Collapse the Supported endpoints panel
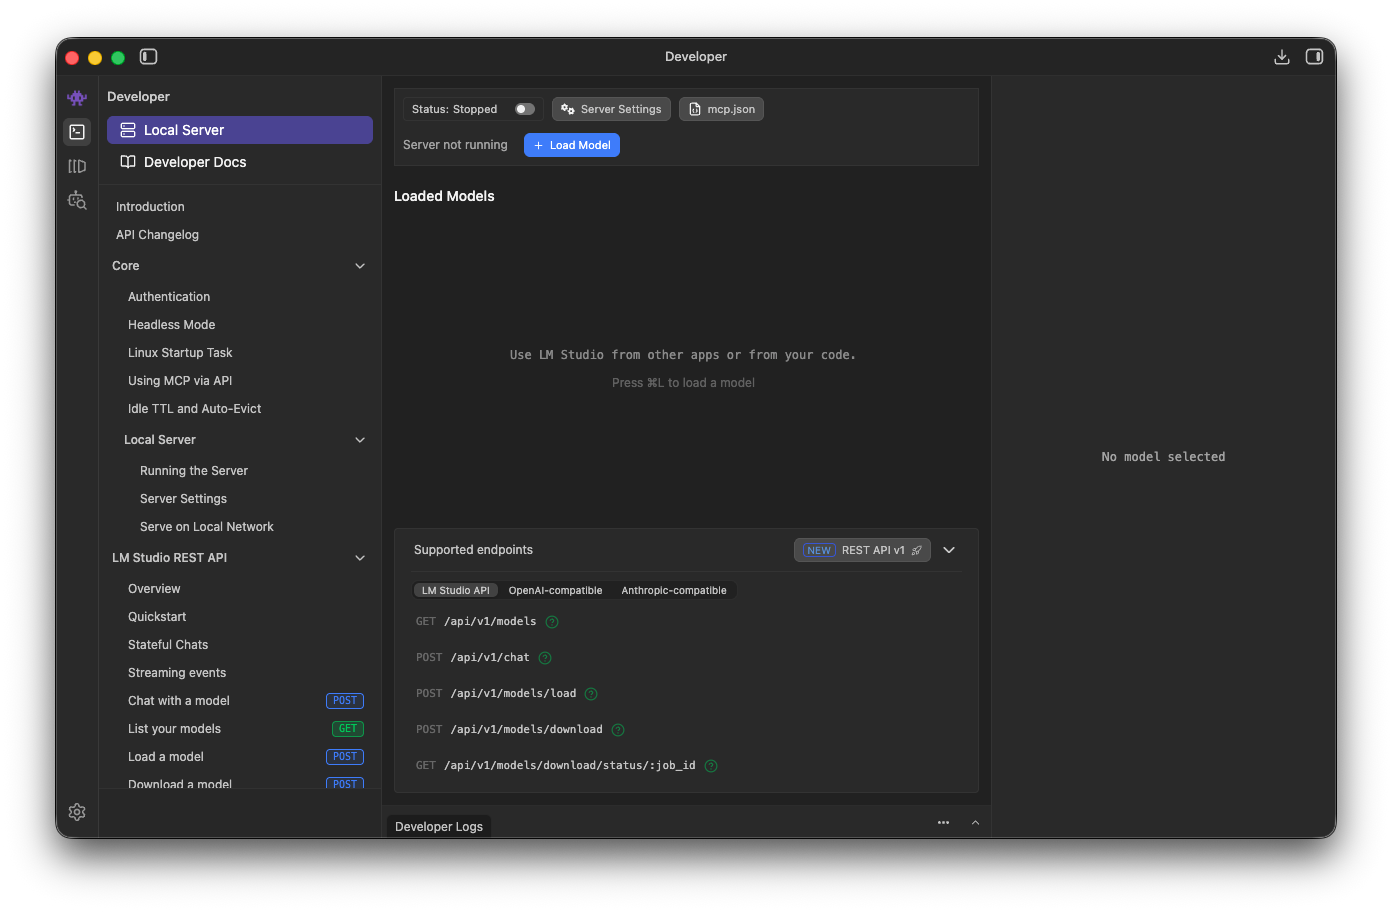 tap(948, 549)
